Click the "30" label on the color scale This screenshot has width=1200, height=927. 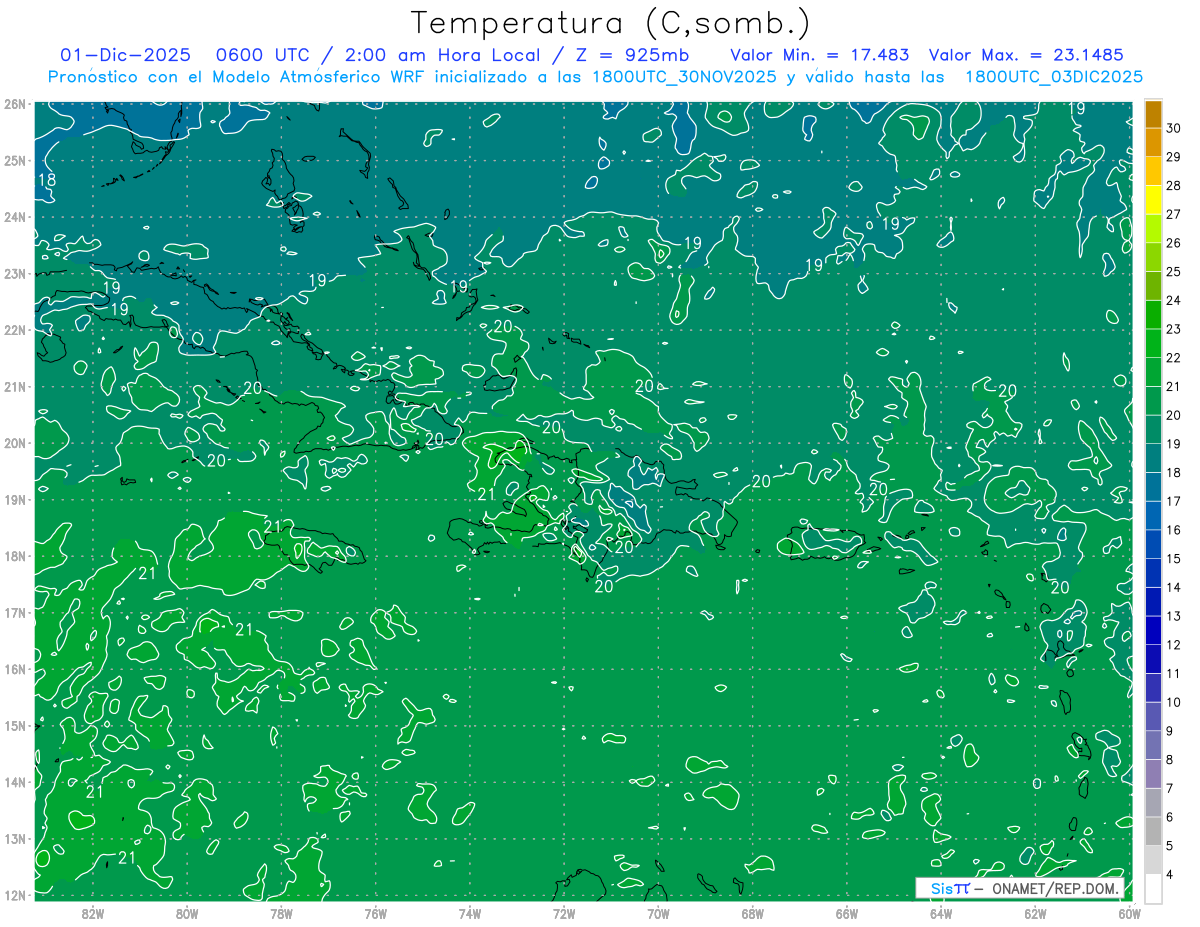point(1174,128)
